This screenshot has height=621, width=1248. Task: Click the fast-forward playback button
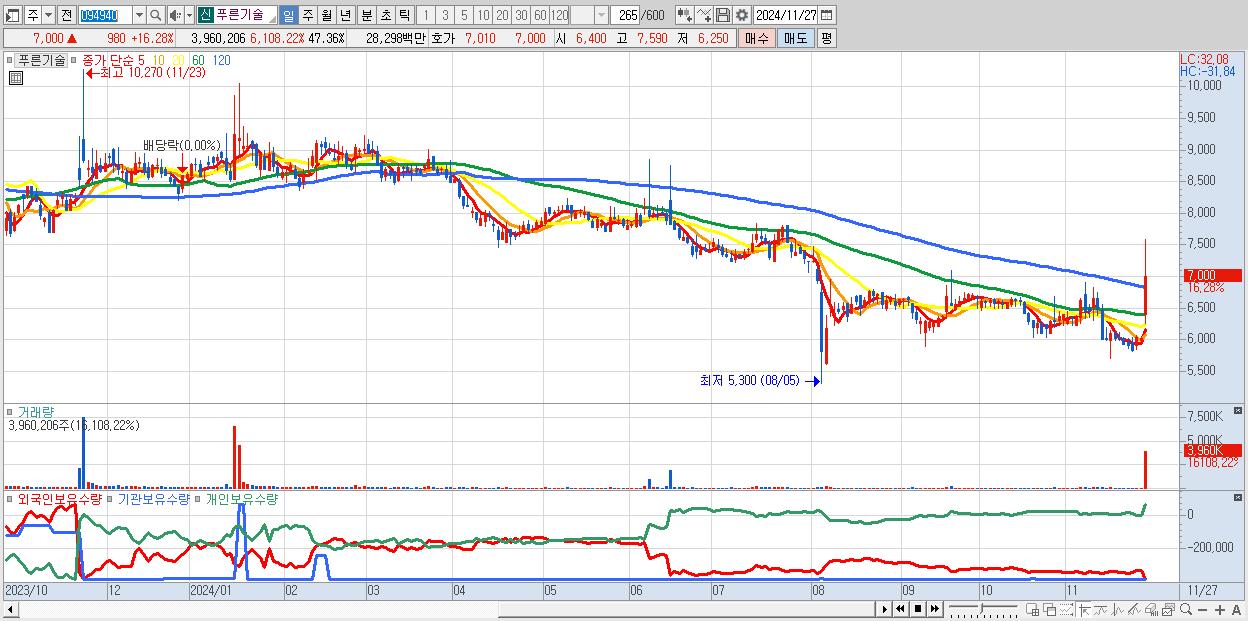[935, 609]
